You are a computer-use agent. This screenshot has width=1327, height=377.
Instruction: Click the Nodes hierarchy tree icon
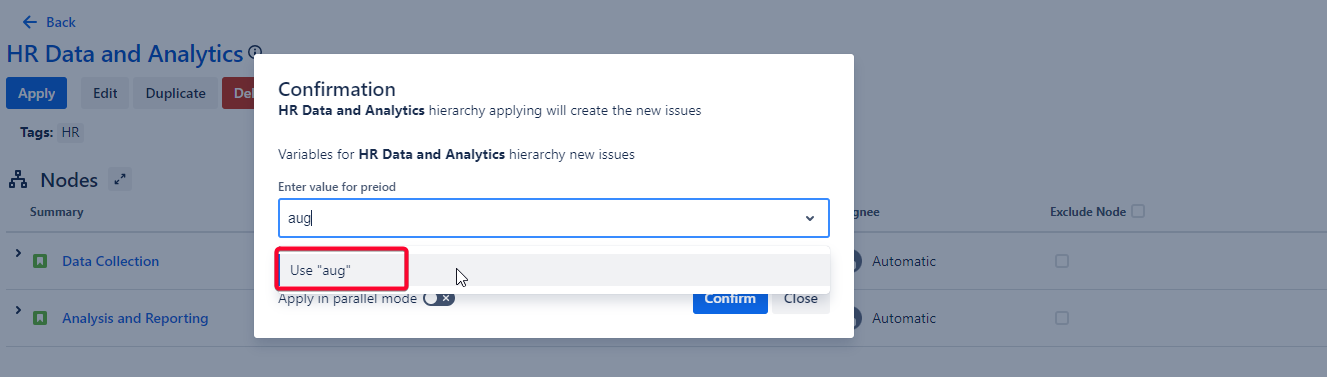[18, 180]
